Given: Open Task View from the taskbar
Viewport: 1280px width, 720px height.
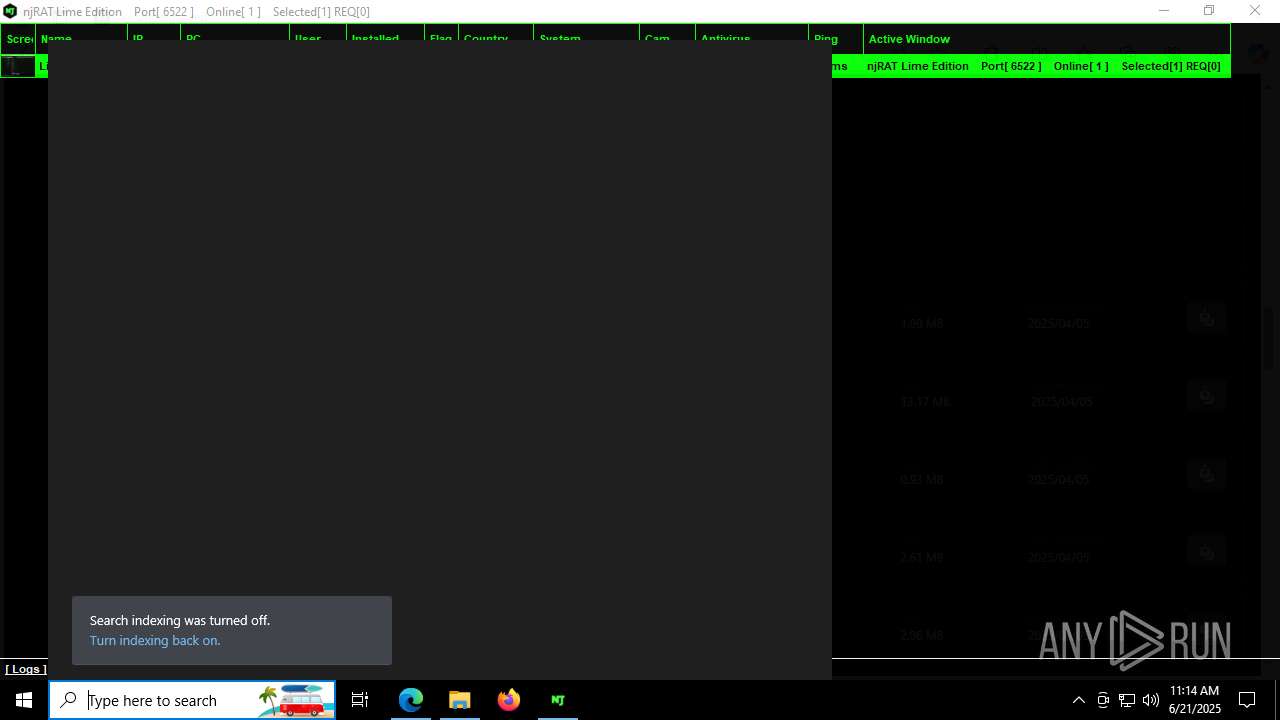Looking at the screenshot, I should point(360,700).
